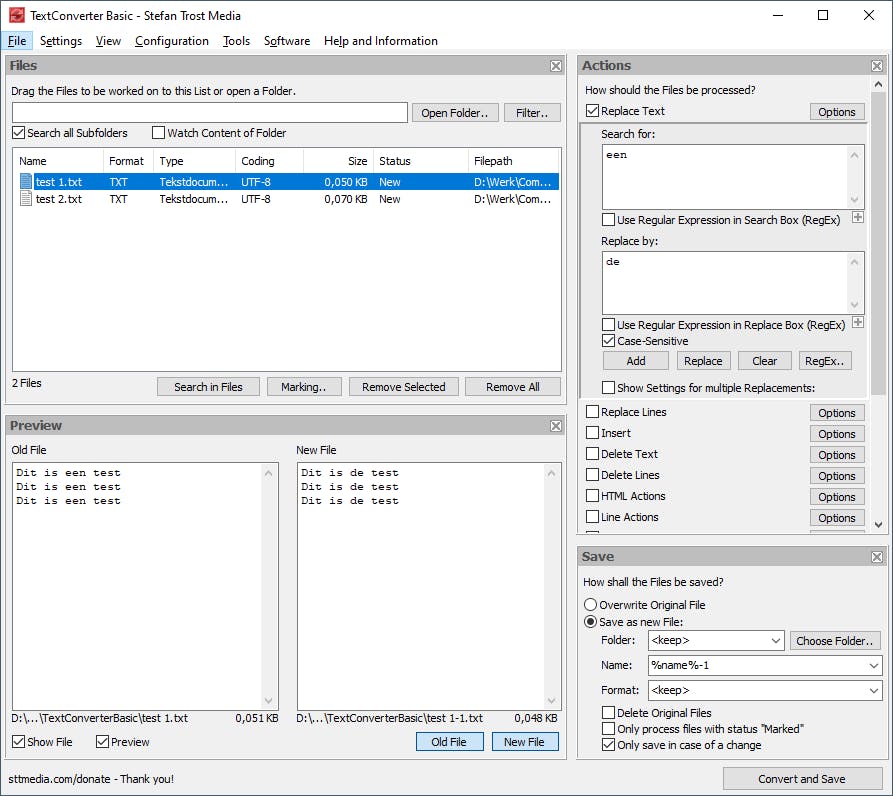Toggle the Show File checkbox

[x=19, y=741]
